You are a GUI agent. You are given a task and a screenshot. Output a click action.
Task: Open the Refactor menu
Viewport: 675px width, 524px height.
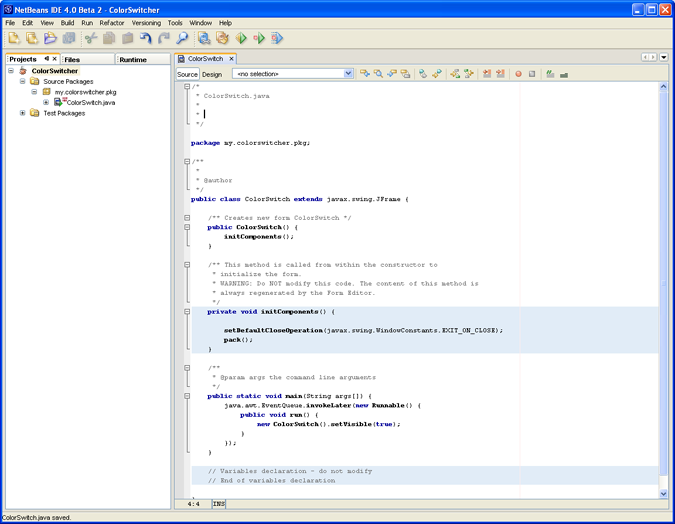112,22
